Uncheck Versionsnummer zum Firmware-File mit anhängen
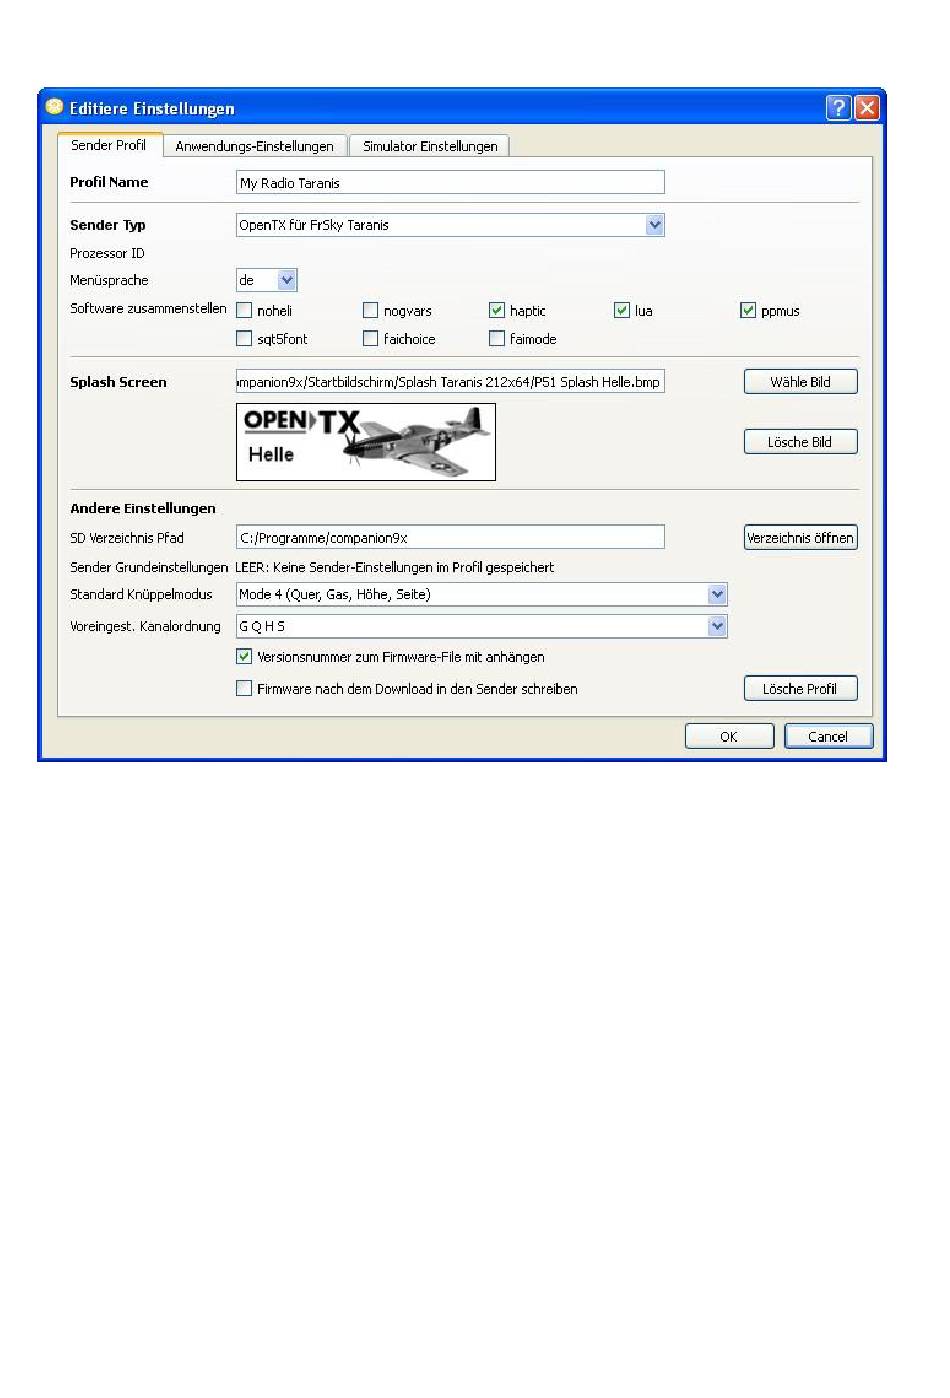 [244, 657]
